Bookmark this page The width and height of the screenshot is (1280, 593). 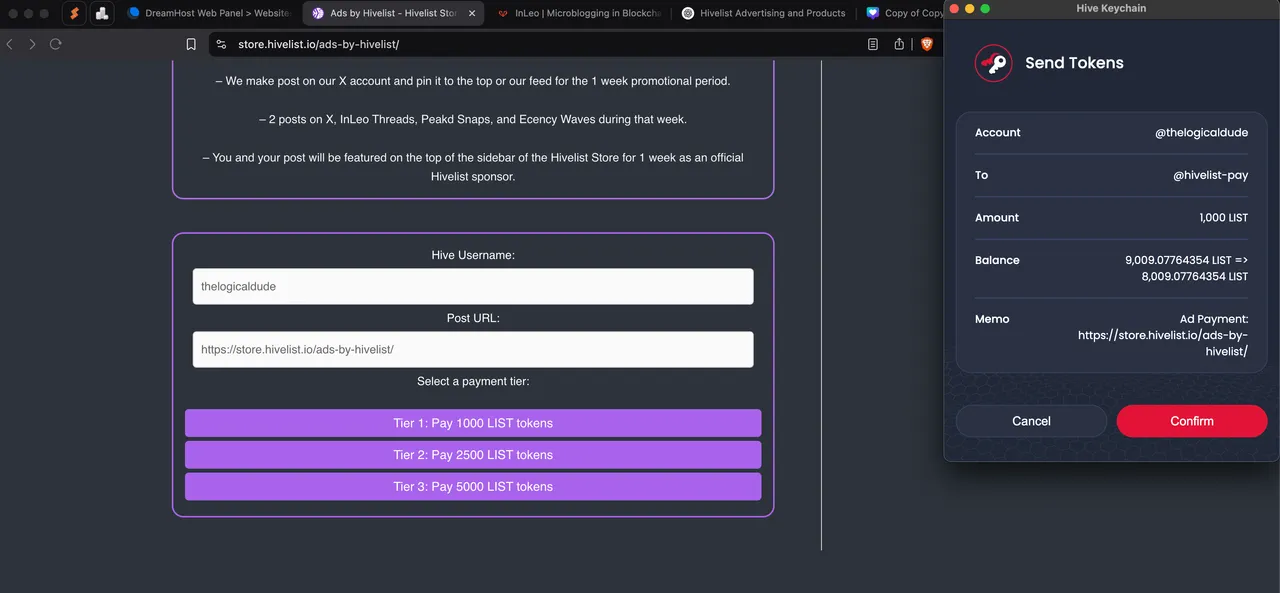[191, 44]
